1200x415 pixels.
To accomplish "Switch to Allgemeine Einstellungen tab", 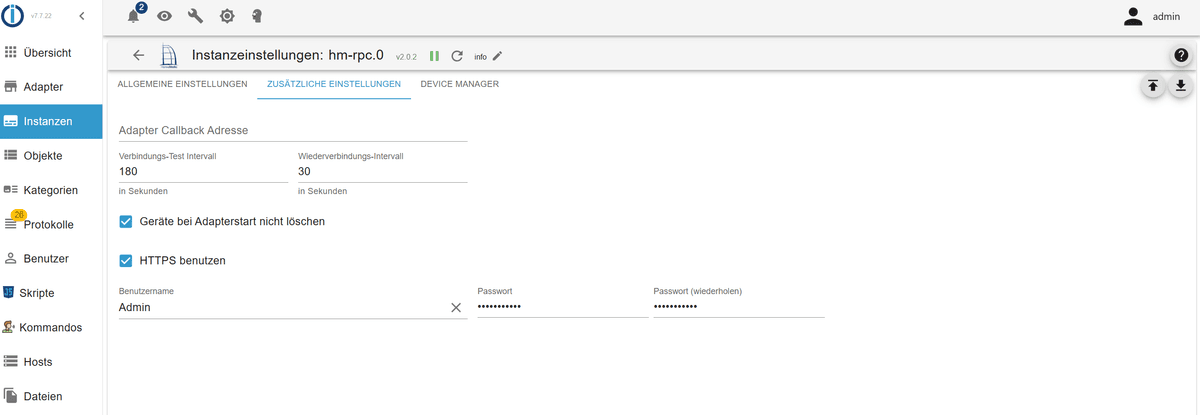I will point(182,84).
